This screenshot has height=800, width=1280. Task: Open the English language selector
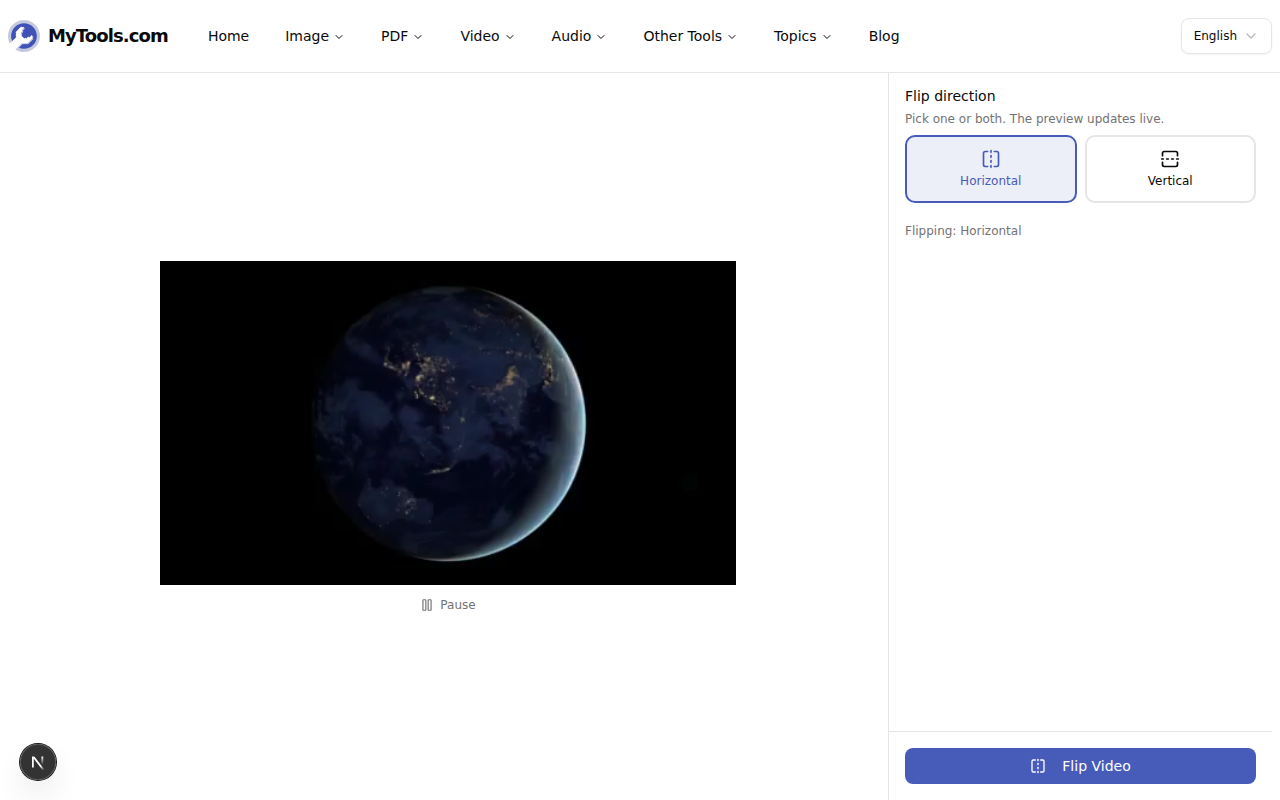[1226, 36]
